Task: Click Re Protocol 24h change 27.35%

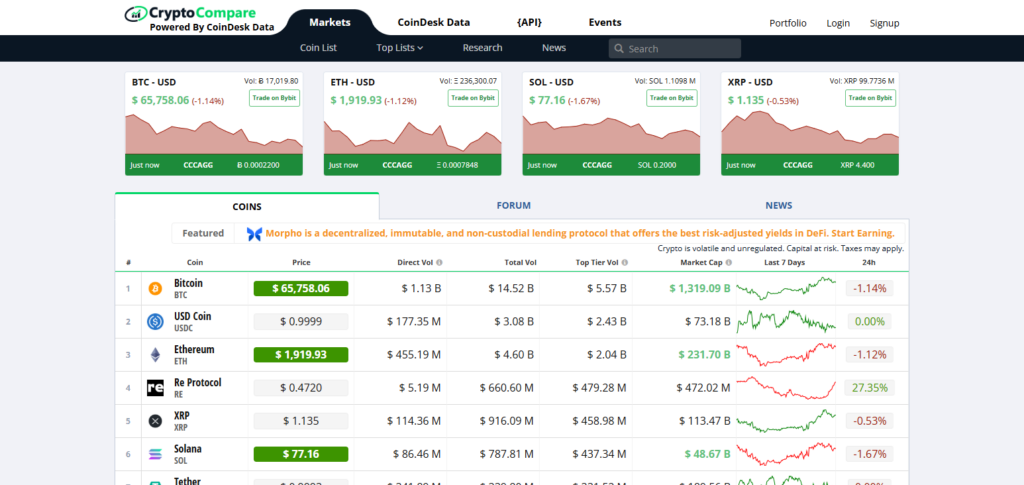Action: (869, 388)
